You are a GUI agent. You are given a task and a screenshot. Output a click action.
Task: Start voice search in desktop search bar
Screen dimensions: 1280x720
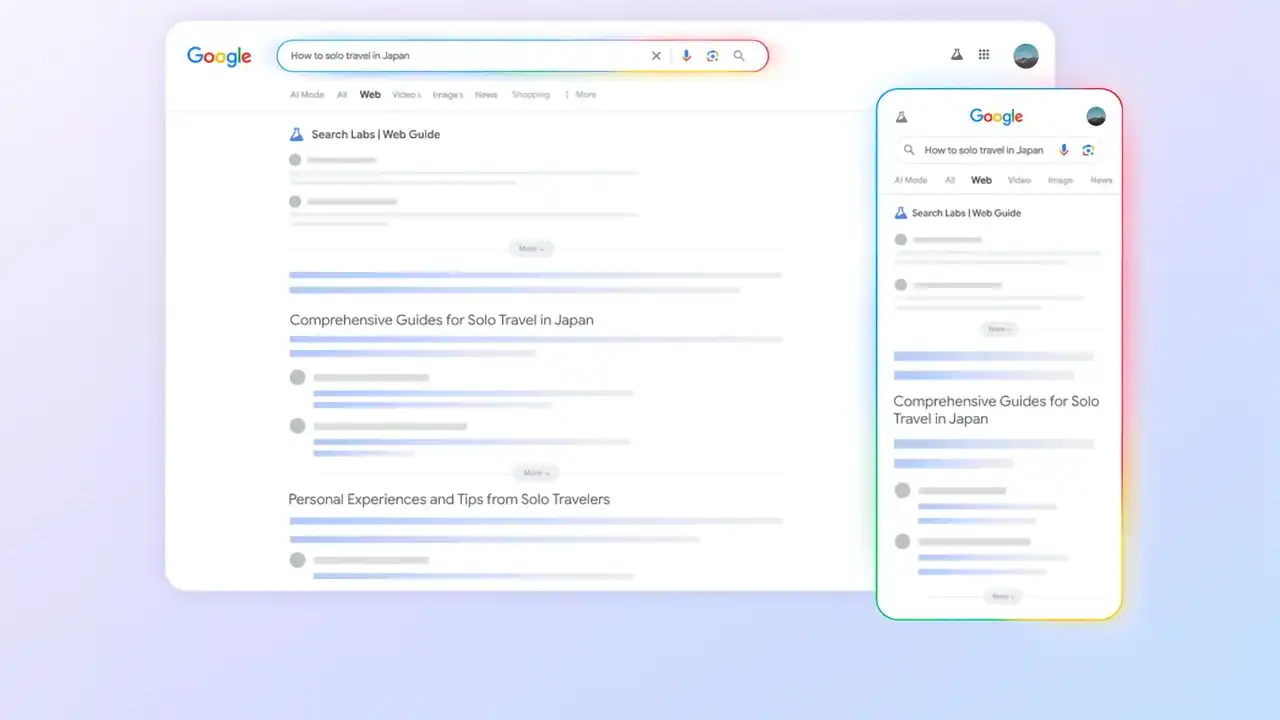click(x=686, y=56)
